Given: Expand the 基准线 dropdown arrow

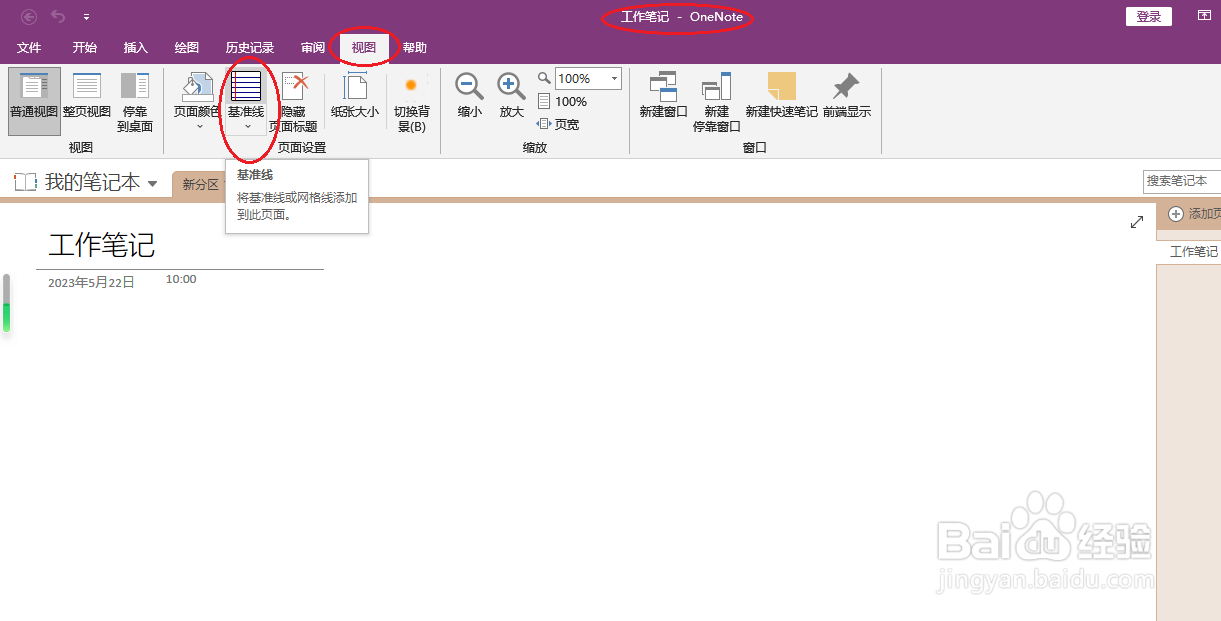Looking at the screenshot, I should (247, 126).
